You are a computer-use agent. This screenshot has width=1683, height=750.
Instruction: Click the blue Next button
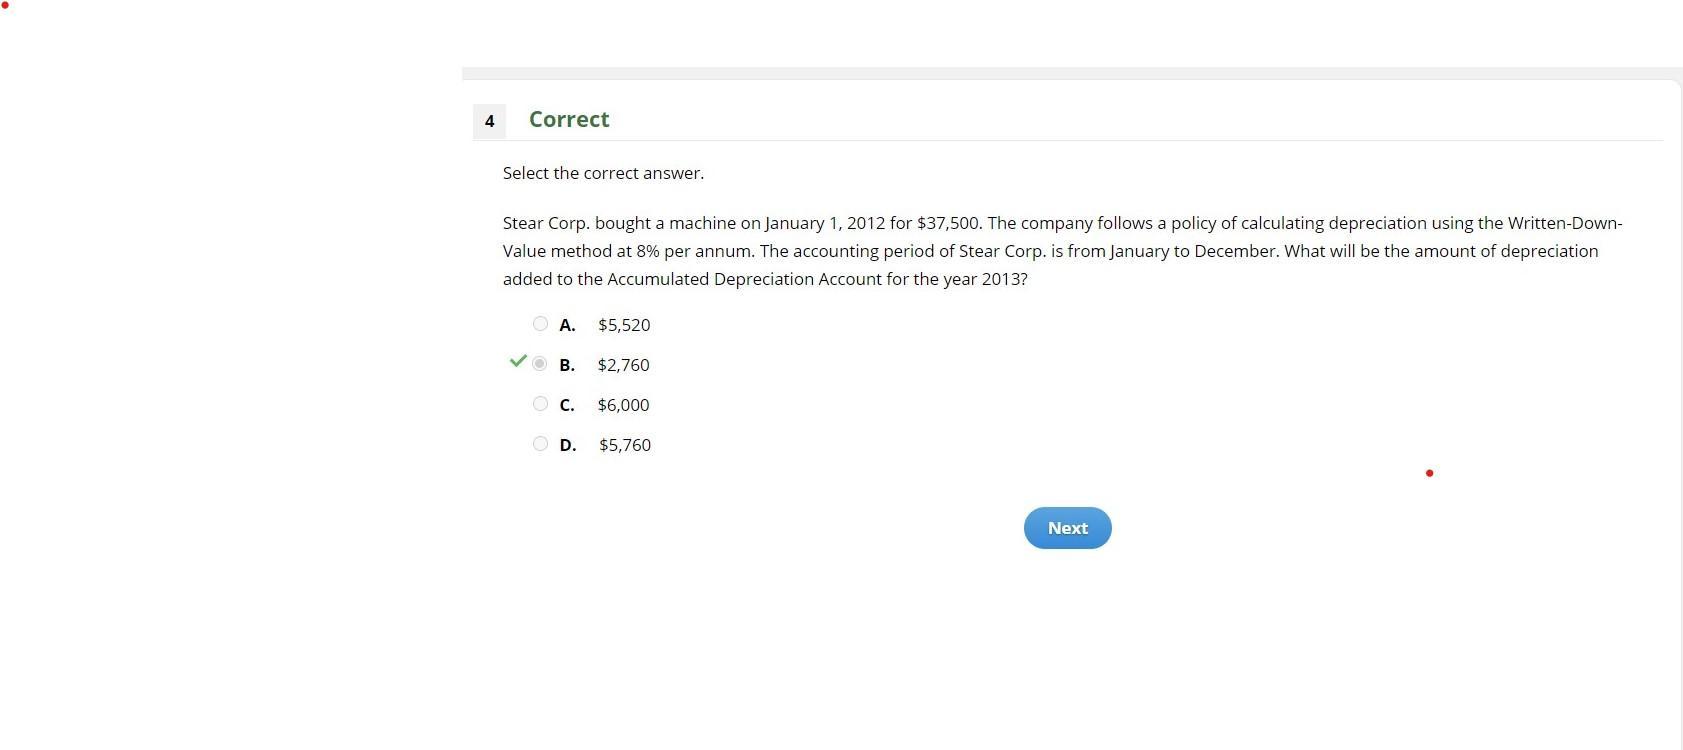tap(1067, 528)
